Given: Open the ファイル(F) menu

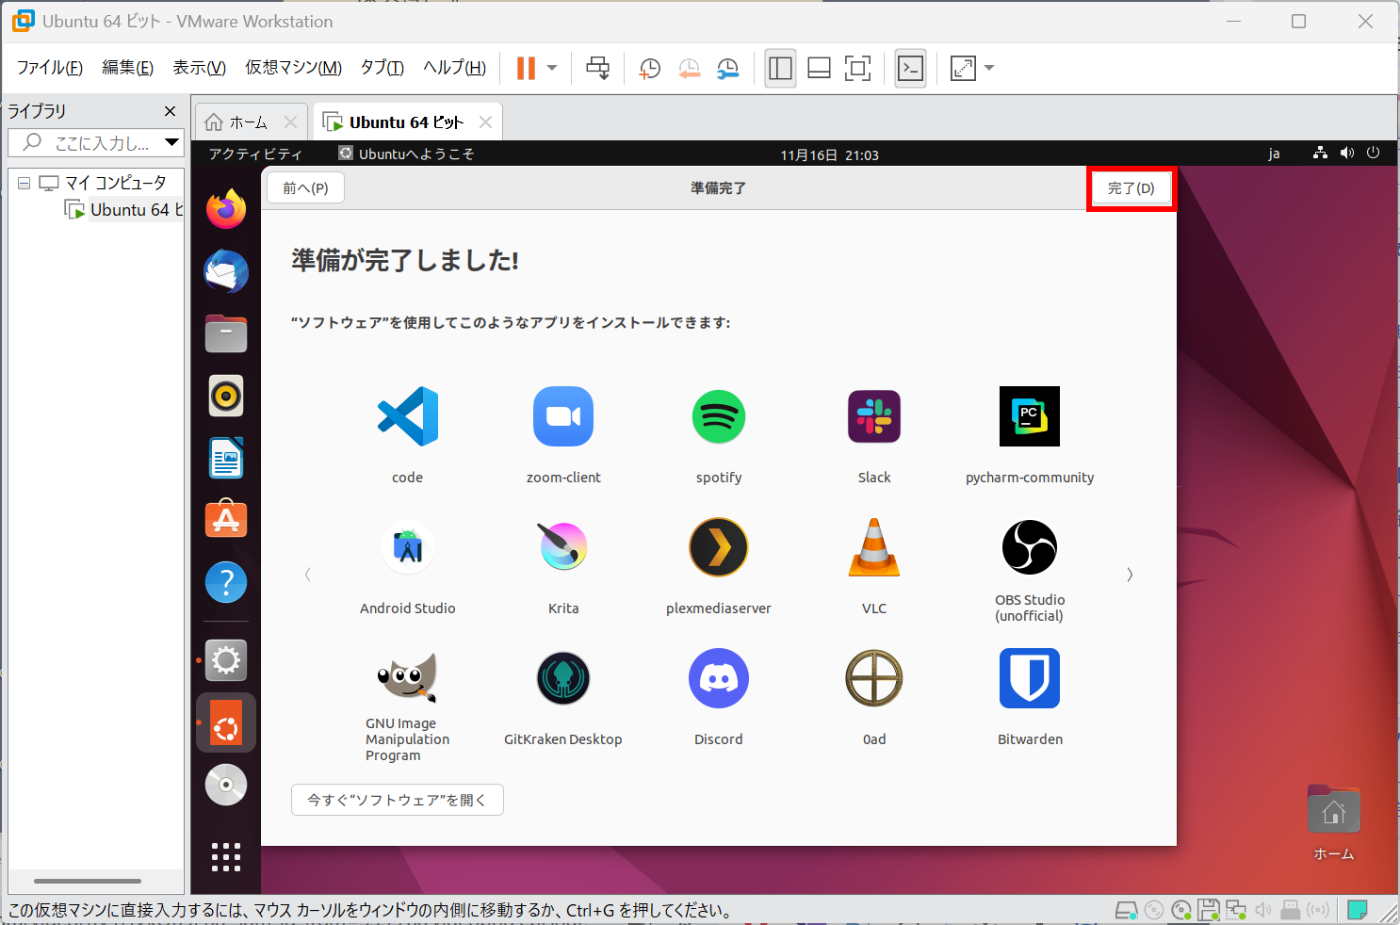Looking at the screenshot, I should coord(50,67).
